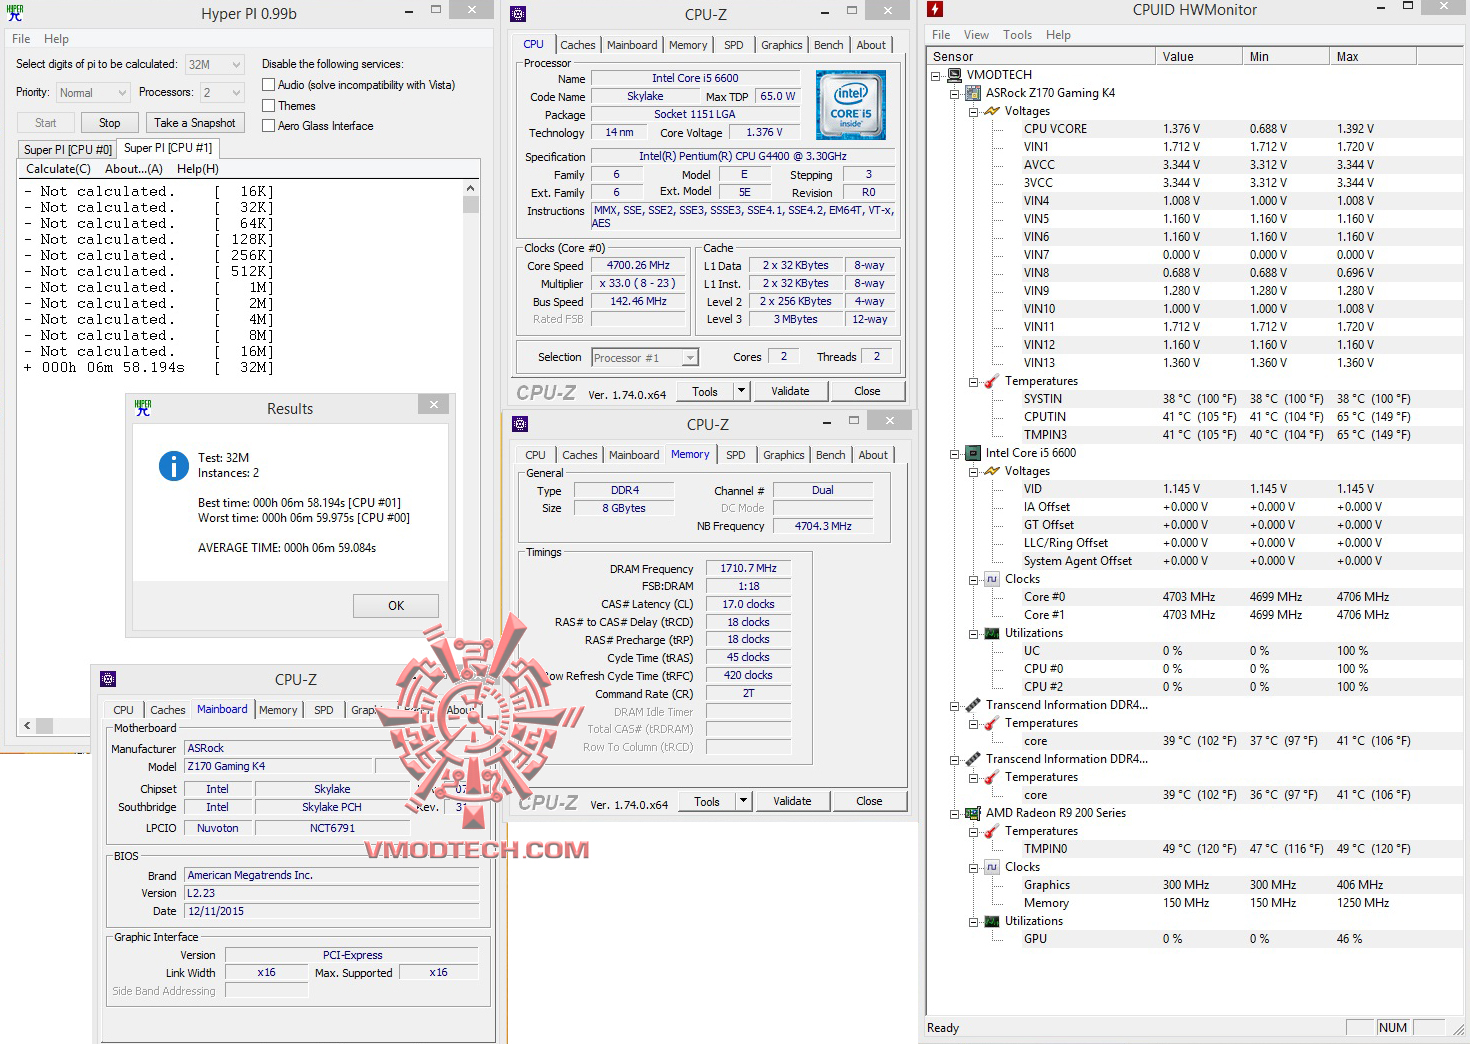Click the CPU-Z icon in the Mainboard window title bar
The height and width of the screenshot is (1044, 1470).
point(108,679)
